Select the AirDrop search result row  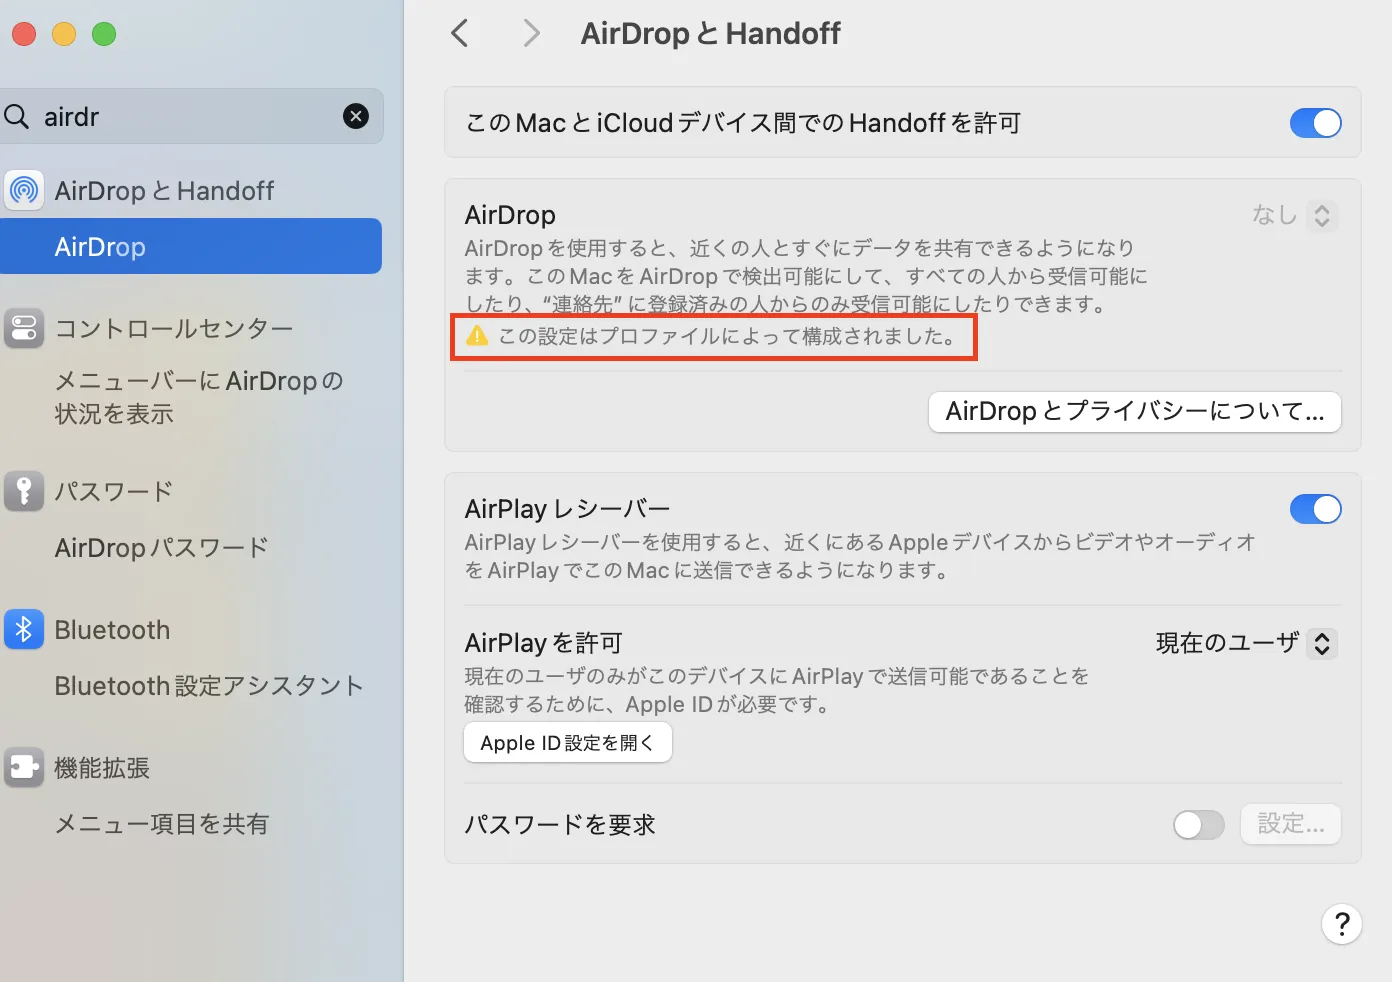(x=191, y=246)
